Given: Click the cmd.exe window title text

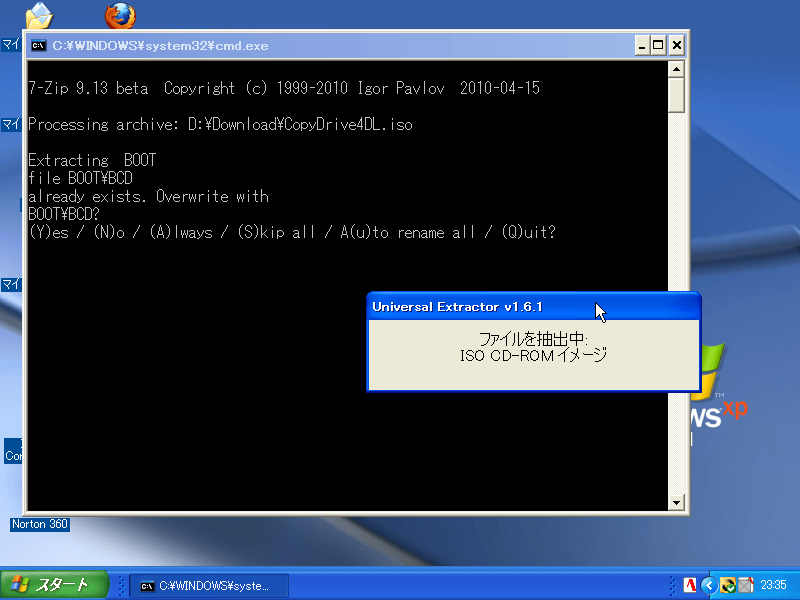Looking at the screenshot, I should pyautogui.click(x=160, y=46).
